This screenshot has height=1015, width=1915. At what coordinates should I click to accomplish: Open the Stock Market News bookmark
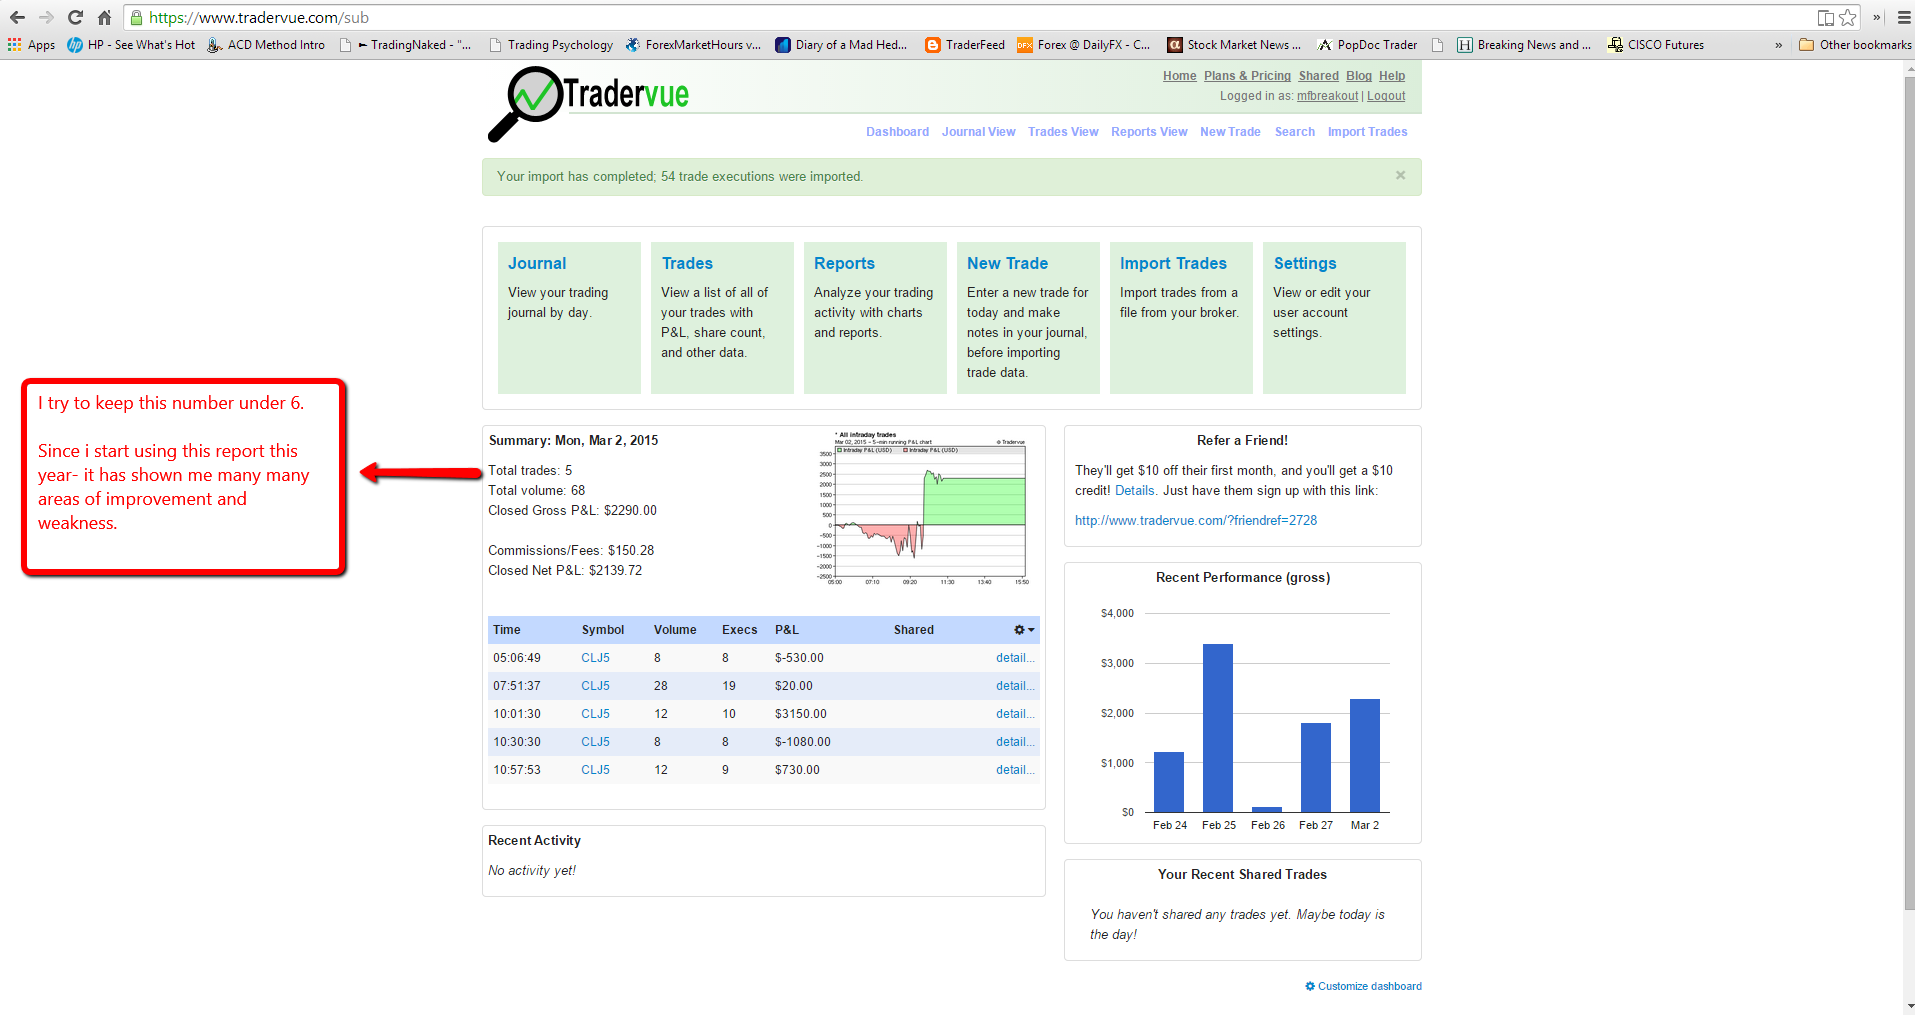click(x=1234, y=45)
